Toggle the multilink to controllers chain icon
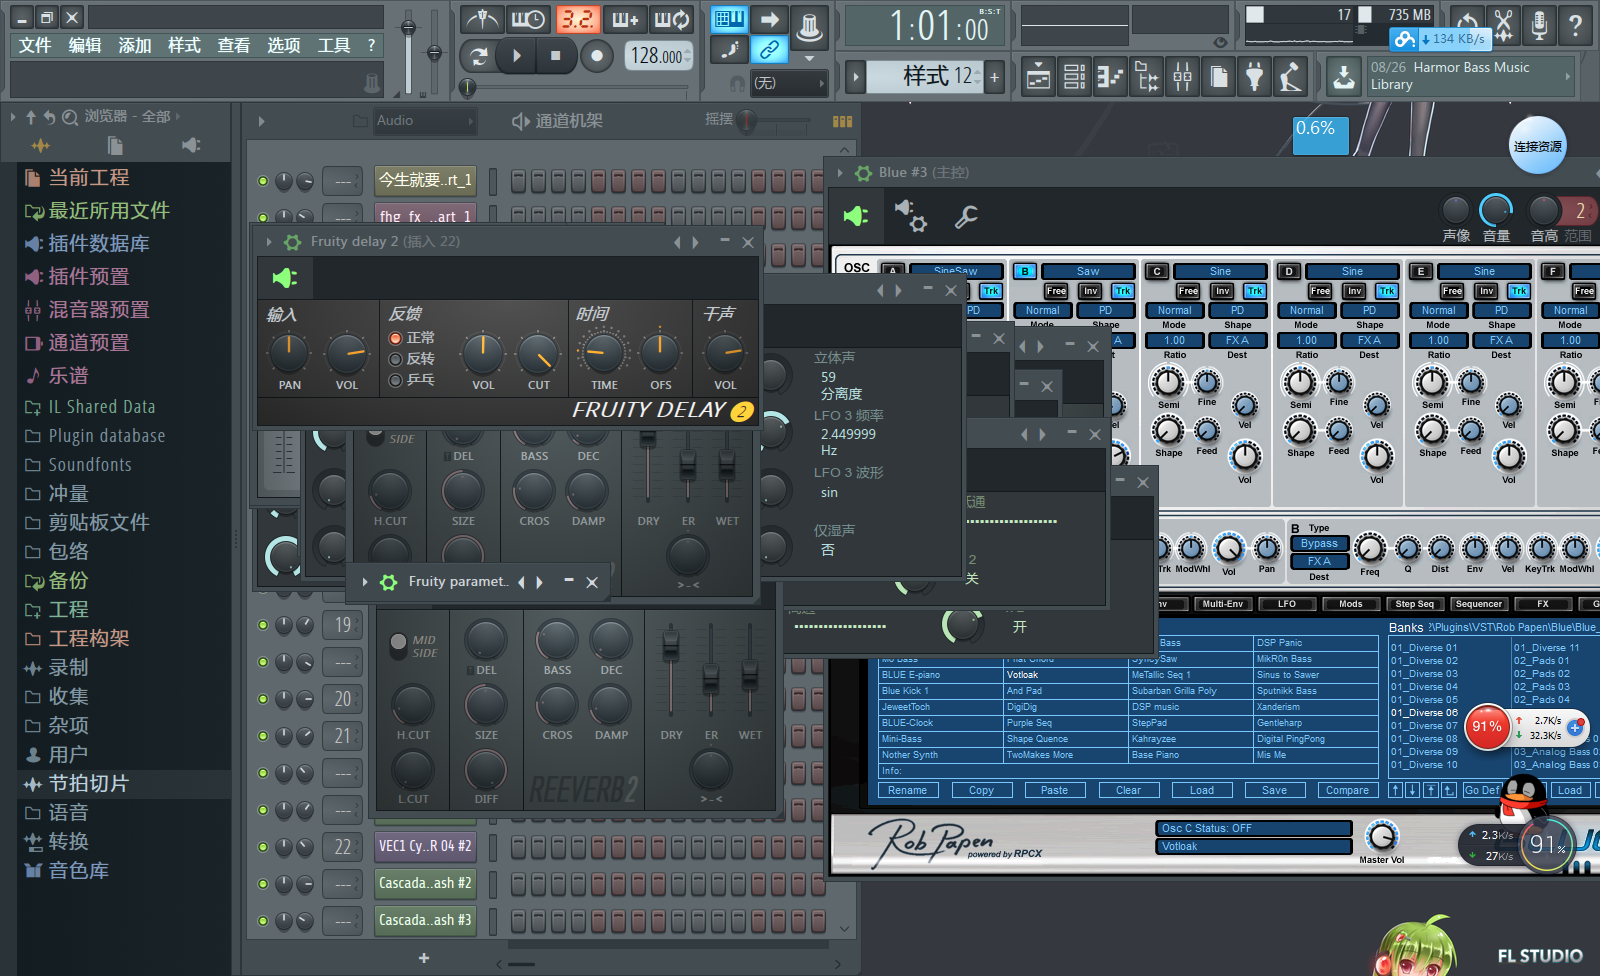The height and width of the screenshot is (976, 1600). pyautogui.click(x=769, y=49)
